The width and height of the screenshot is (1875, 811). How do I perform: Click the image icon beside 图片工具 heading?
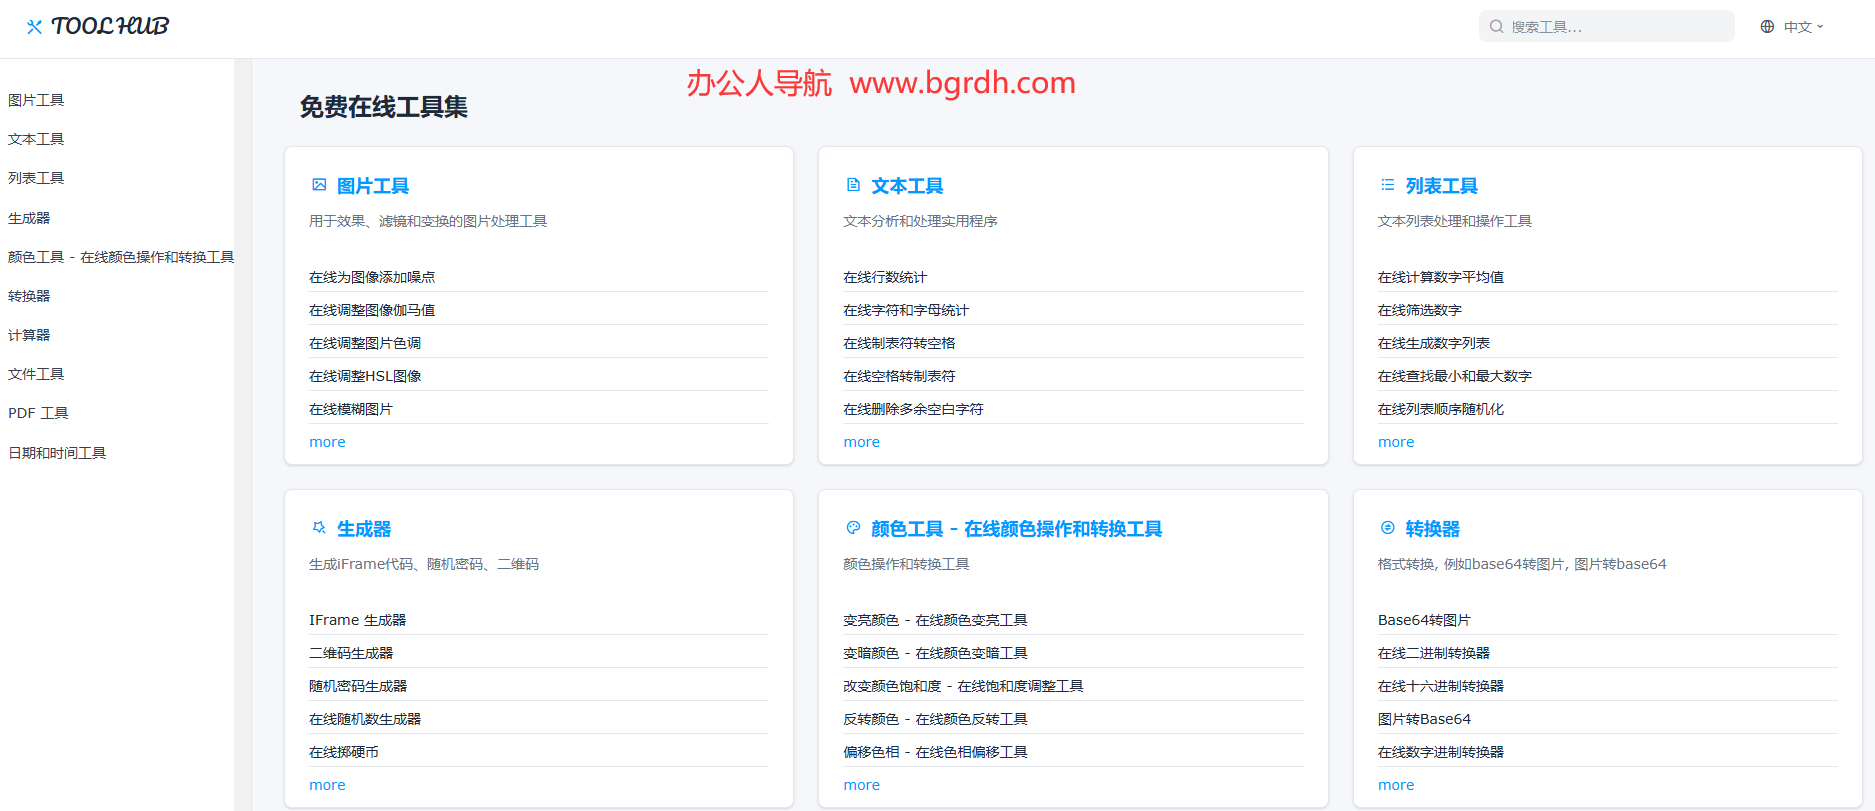click(x=319, y=185)
